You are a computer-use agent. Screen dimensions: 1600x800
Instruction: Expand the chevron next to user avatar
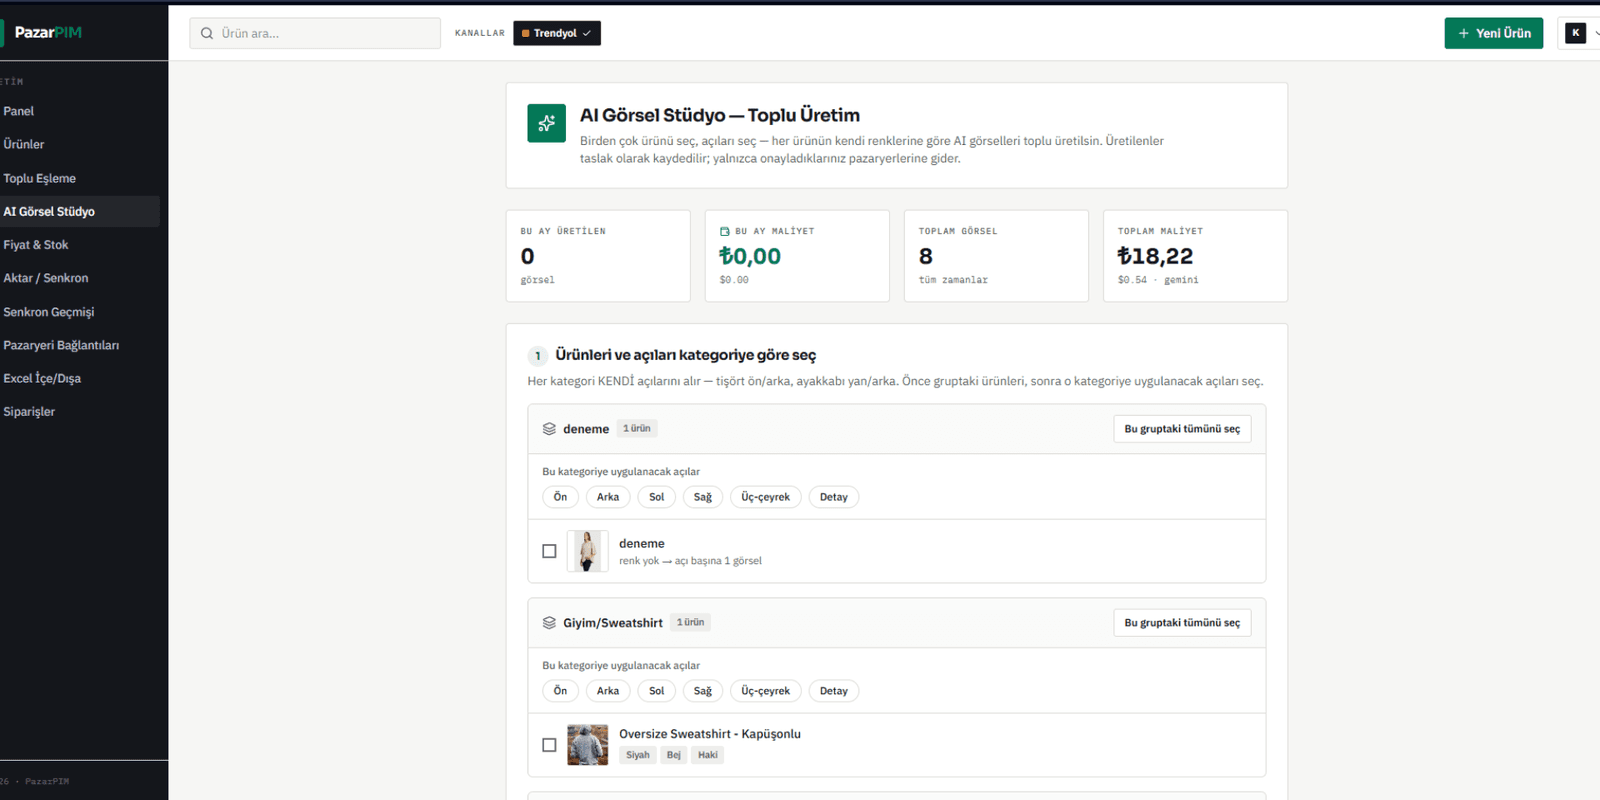click(1596, 33)
